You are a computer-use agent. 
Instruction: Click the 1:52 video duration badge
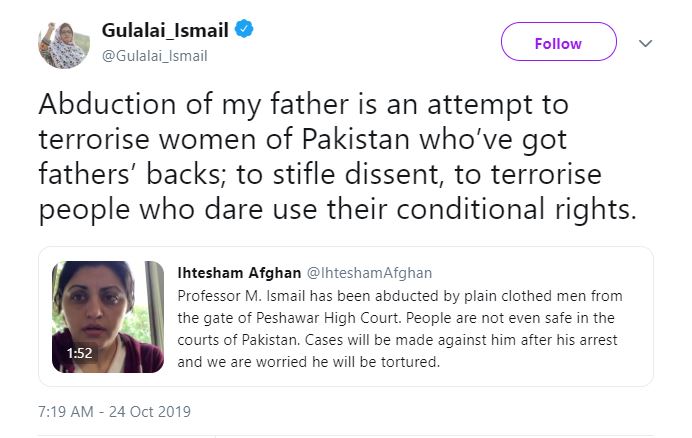tap(80, 353)
